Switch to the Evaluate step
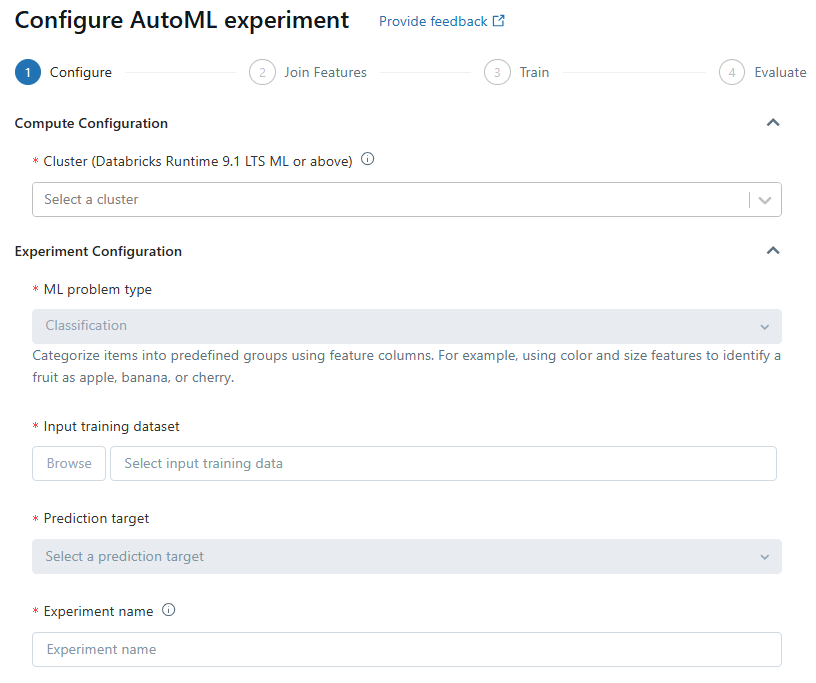816x683 pixels. [x=781, y=72]
